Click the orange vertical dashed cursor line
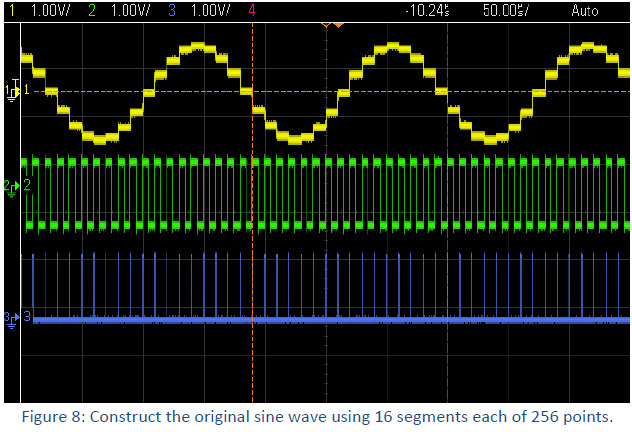Screen dimensions: 632x432 (252, 250)
